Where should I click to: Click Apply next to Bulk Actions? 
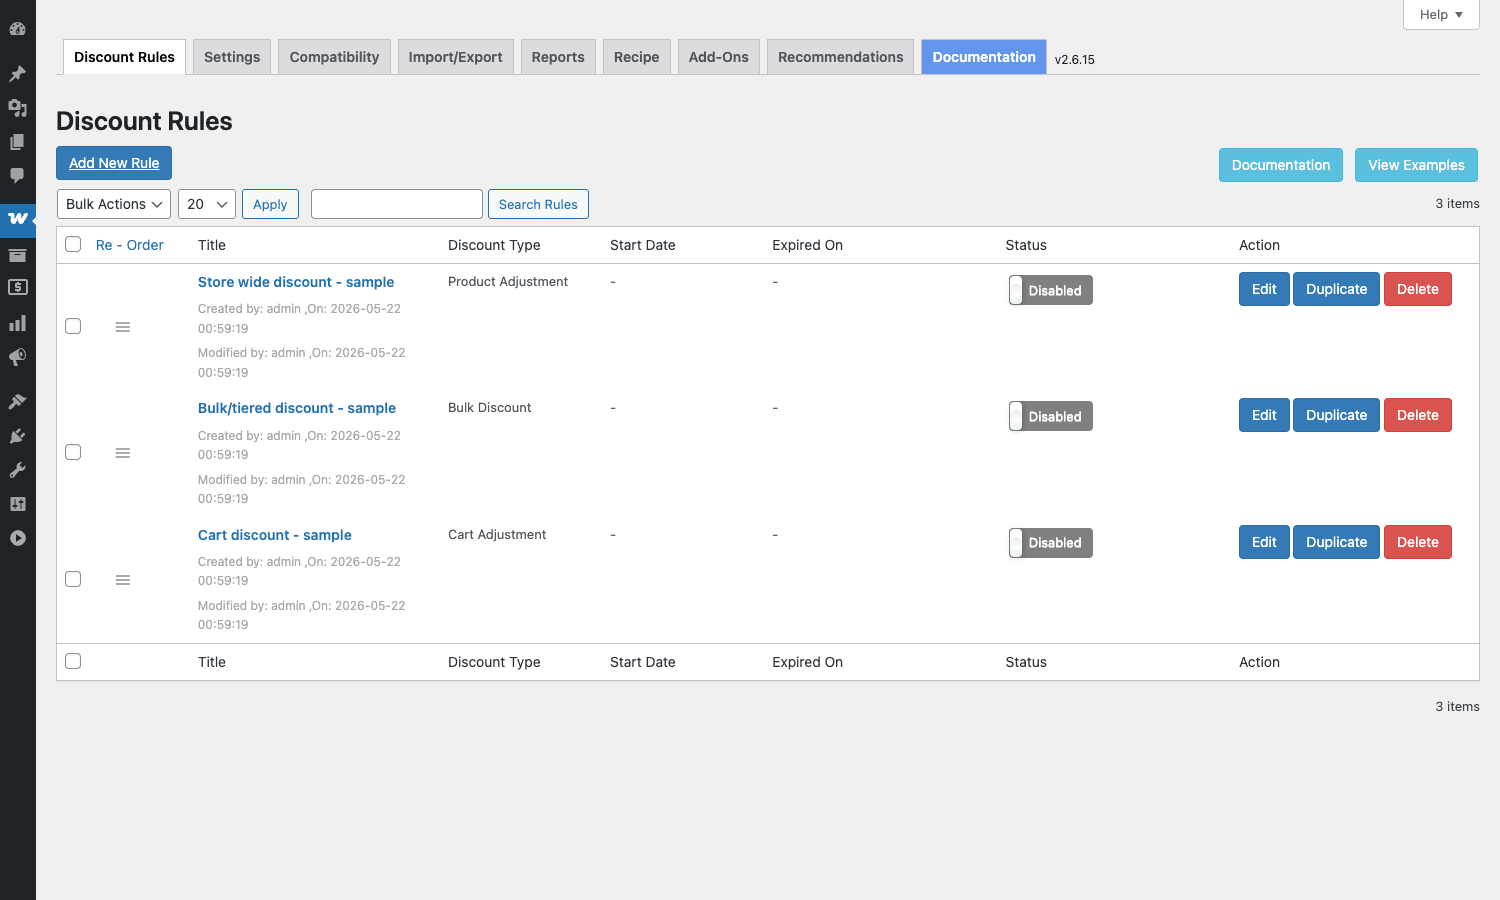(270, 204)
